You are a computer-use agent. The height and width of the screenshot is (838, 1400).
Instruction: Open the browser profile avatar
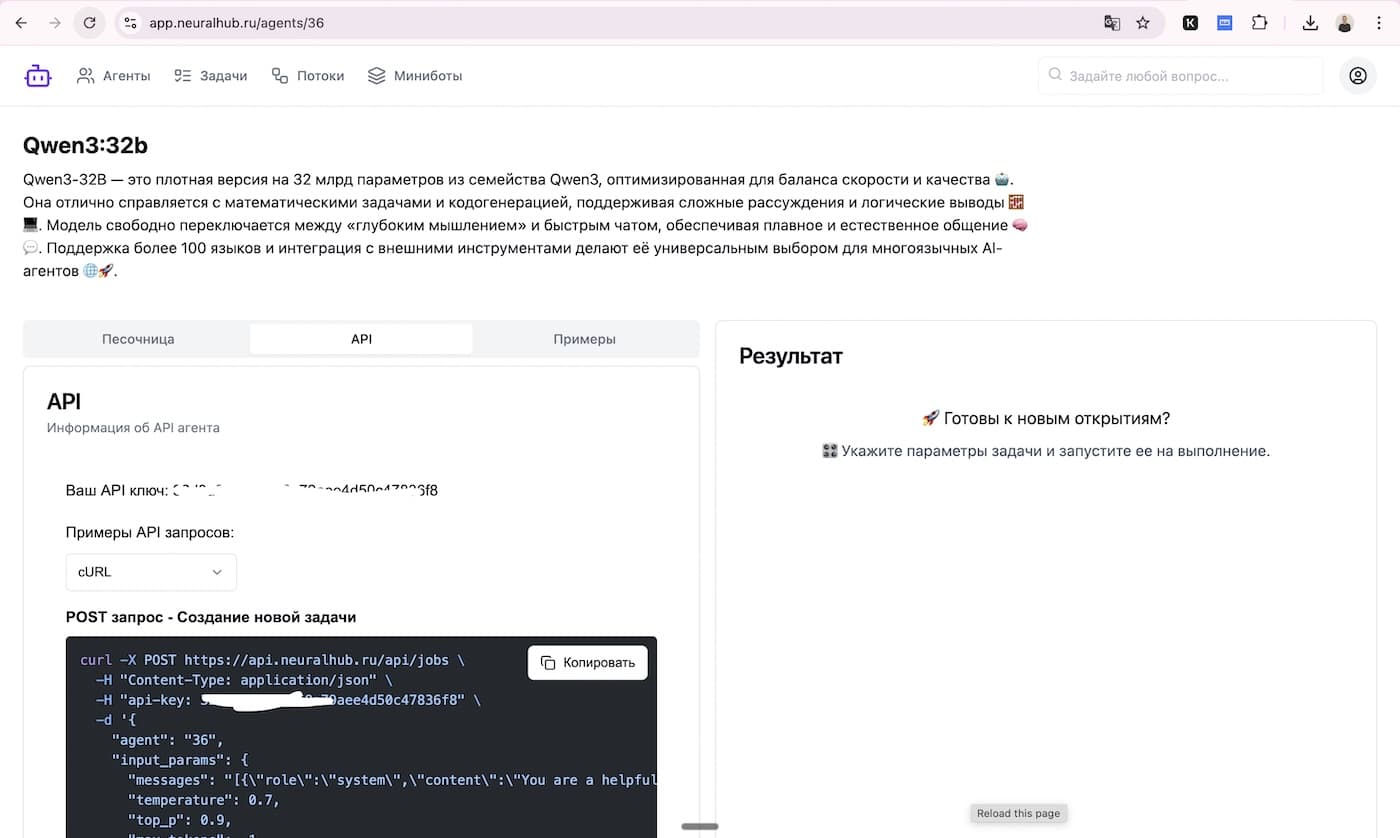click(x=1345, y=23)
